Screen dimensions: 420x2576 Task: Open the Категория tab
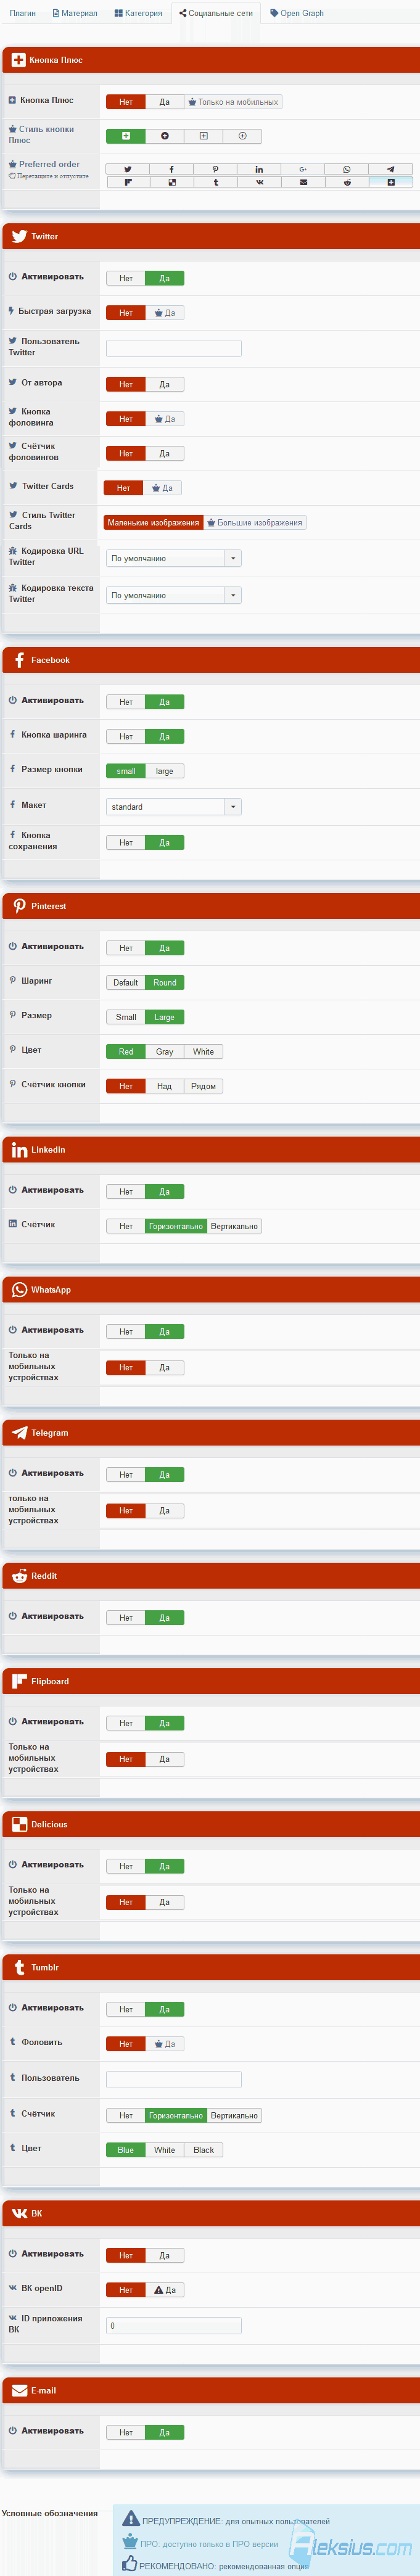[138, 13]
